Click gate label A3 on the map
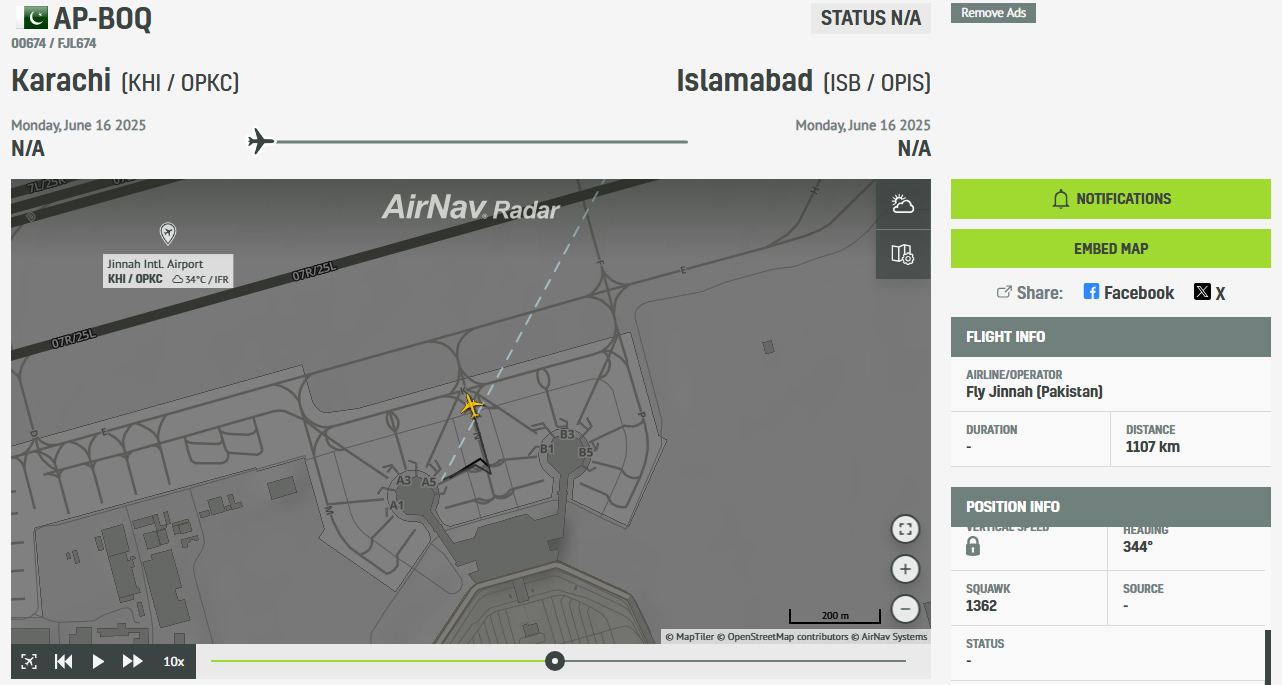 click(404, 480)
